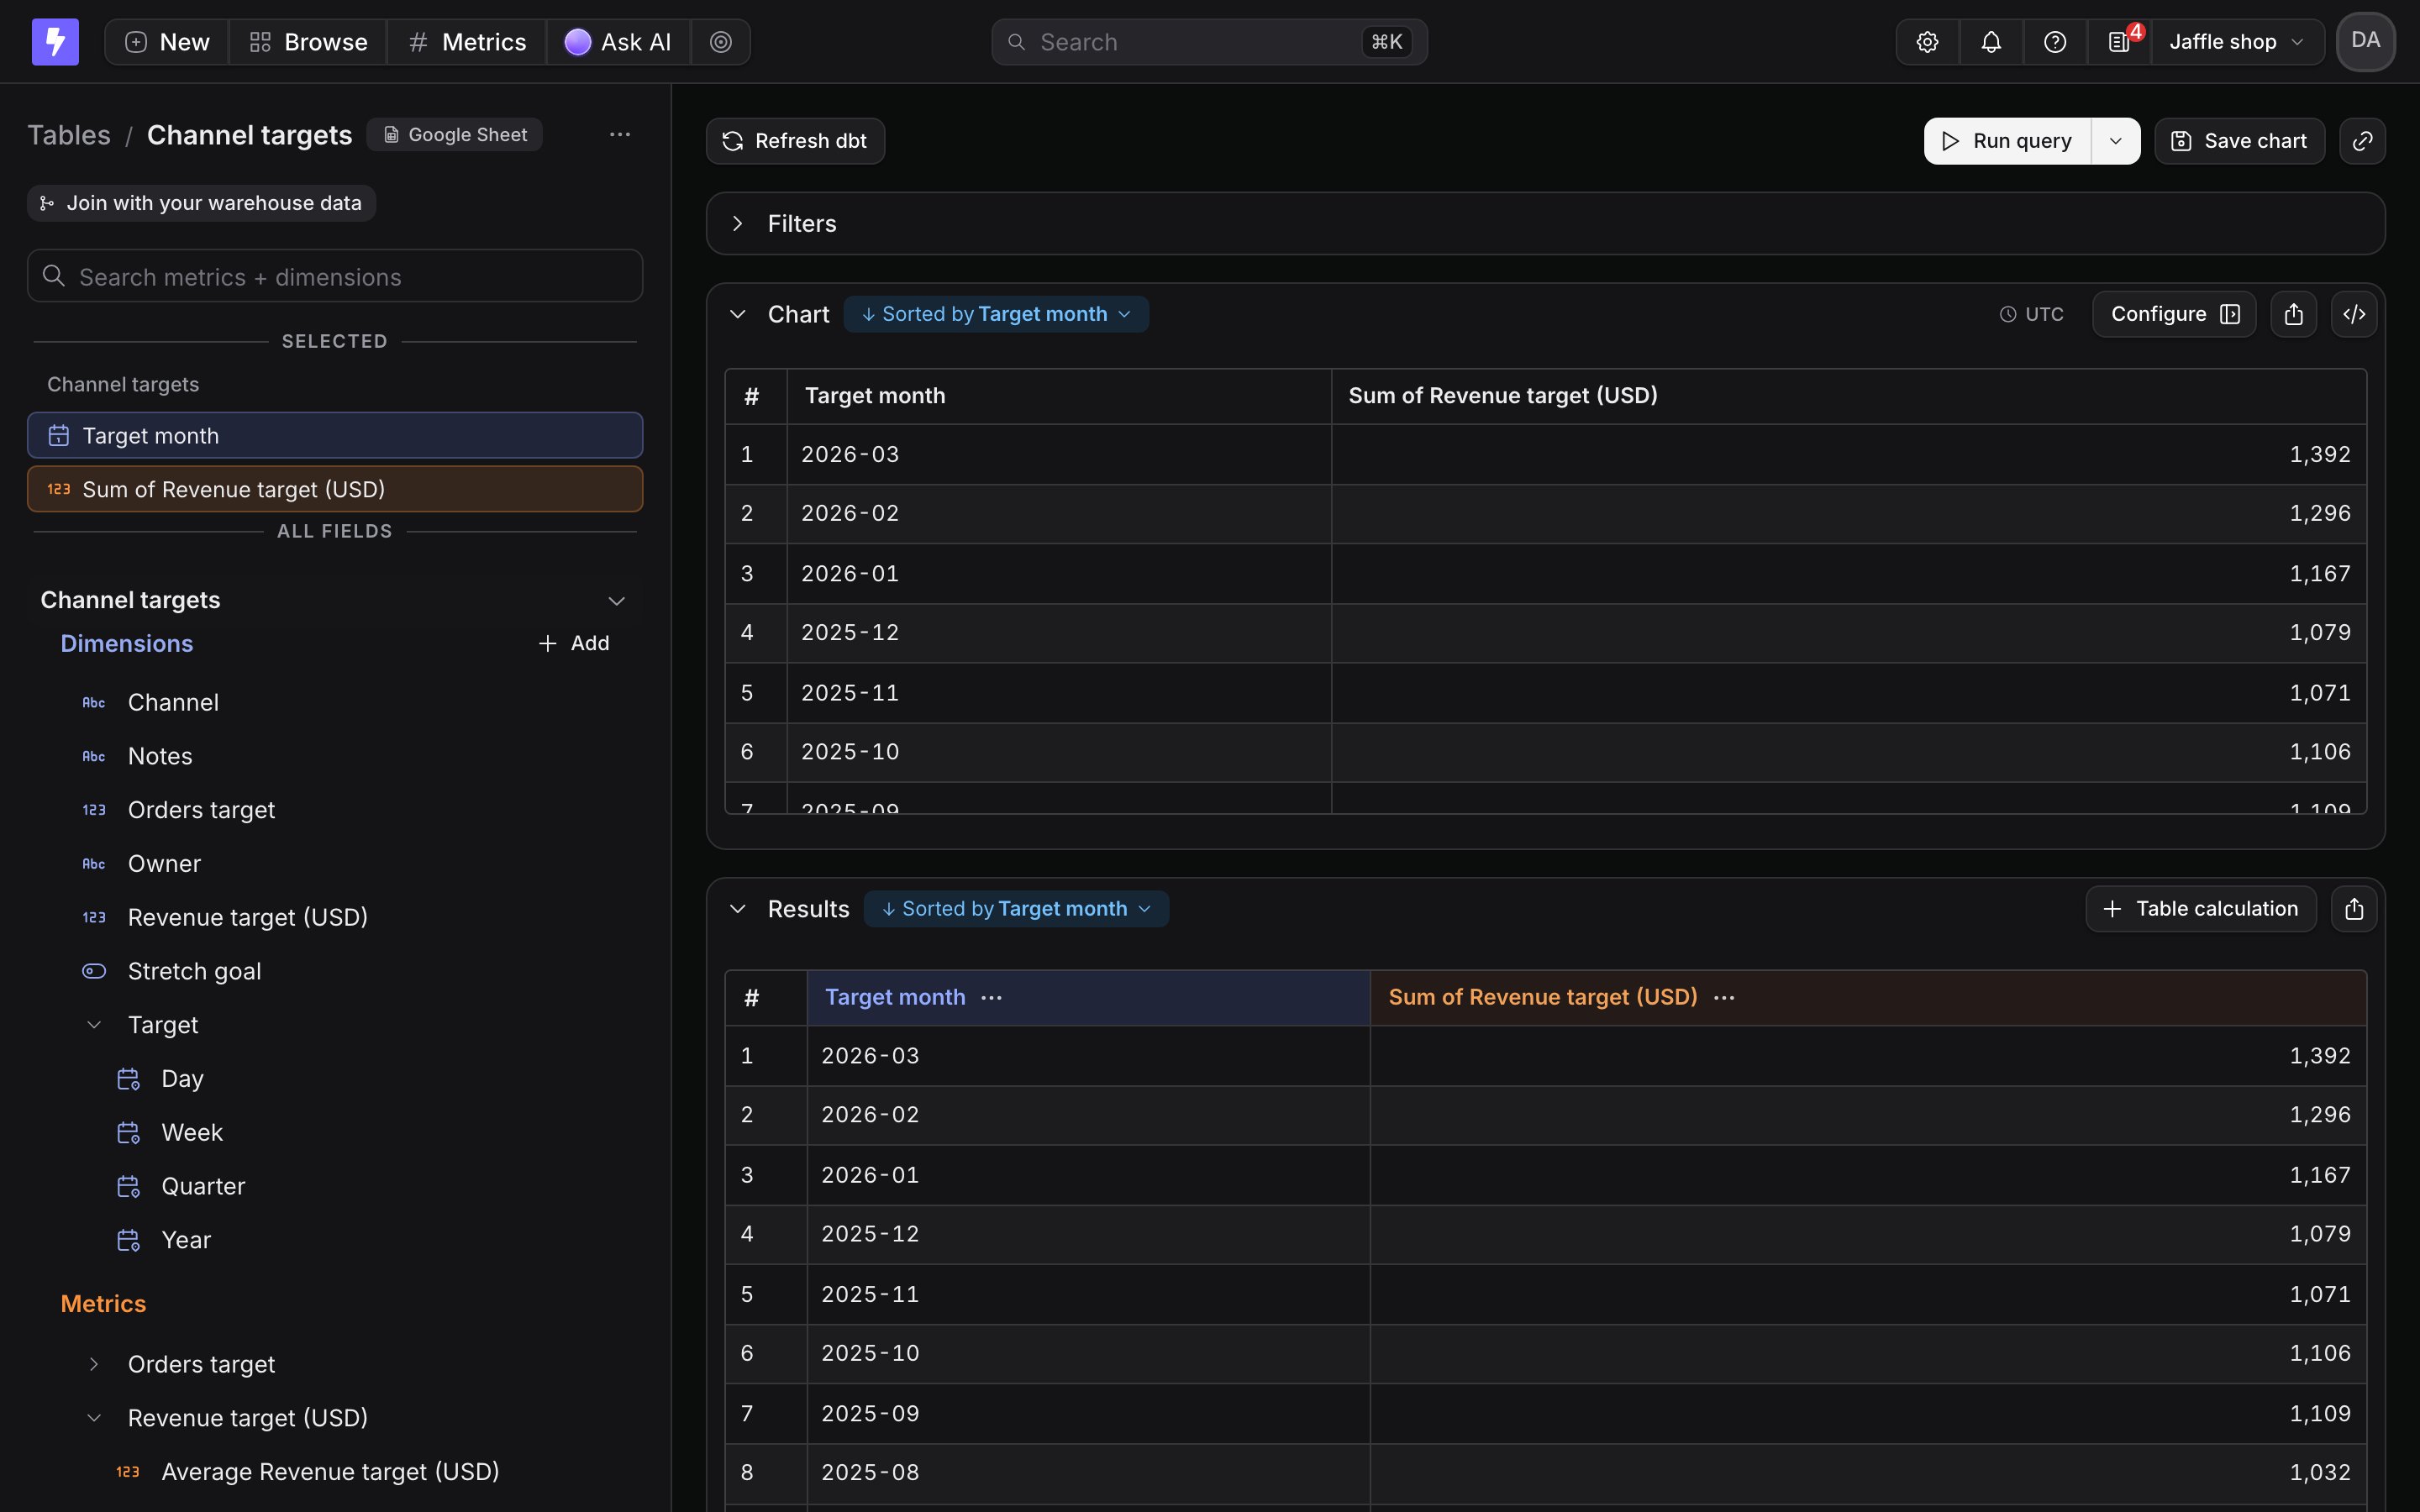Click Save chart button

(x=2239, y=141)
